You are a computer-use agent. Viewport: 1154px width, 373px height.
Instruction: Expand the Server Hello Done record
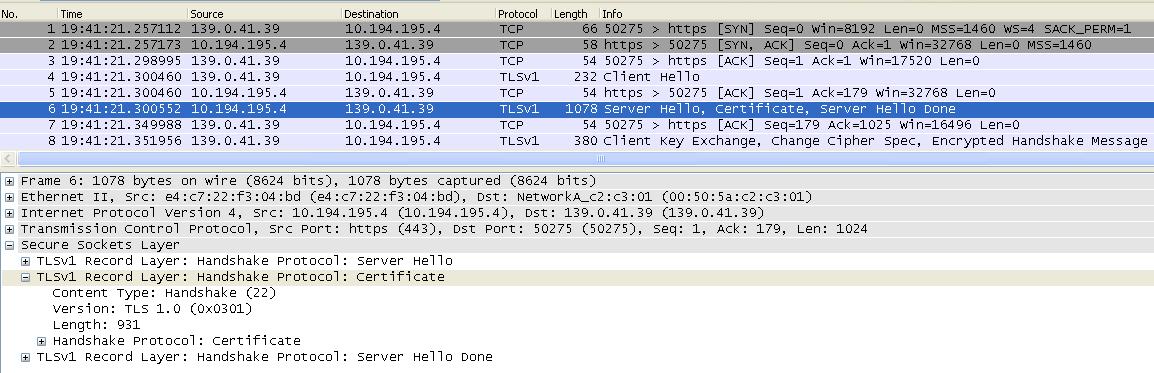pos(25,358)
